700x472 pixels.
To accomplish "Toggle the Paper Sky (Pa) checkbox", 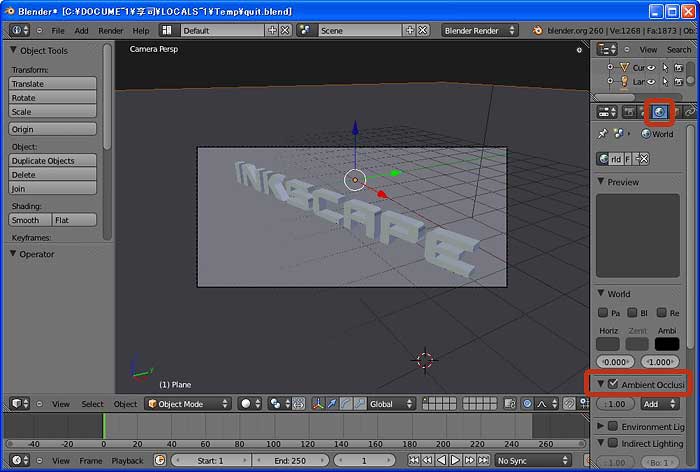I will pos(603,313).
